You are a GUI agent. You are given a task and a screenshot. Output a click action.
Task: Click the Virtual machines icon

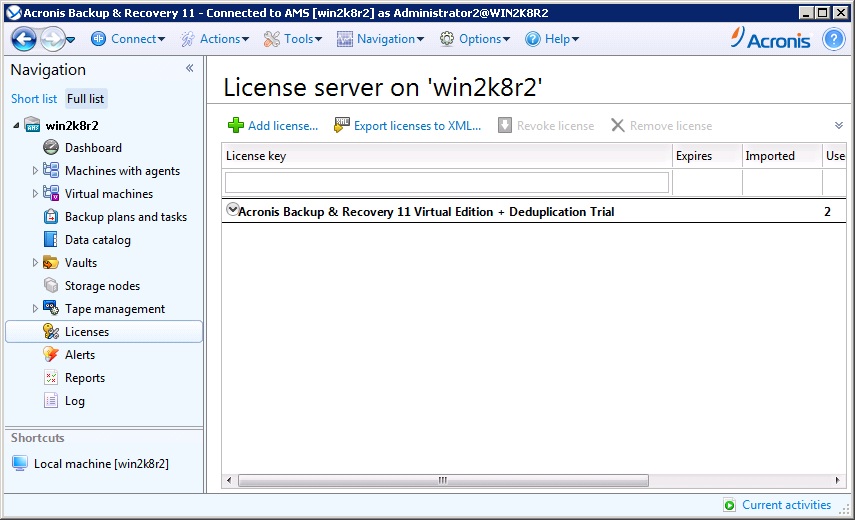point(51,193)
